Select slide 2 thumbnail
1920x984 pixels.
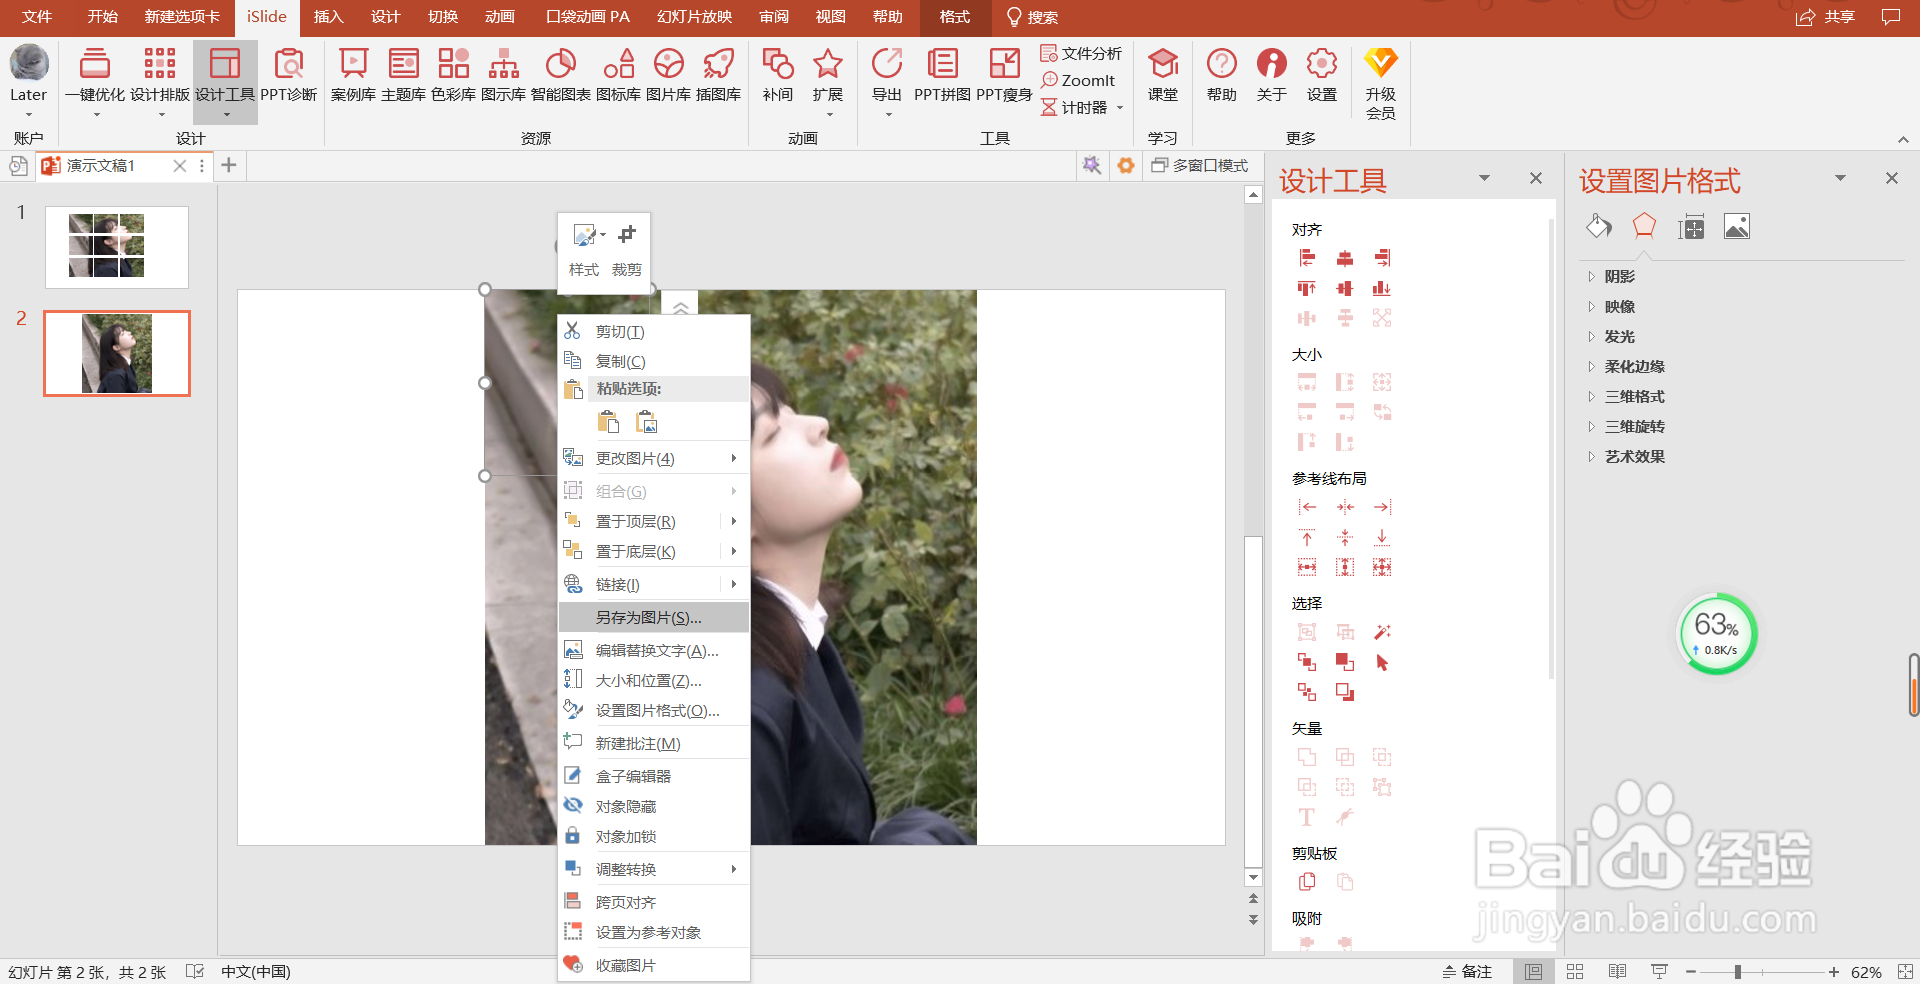pos(117,353)
